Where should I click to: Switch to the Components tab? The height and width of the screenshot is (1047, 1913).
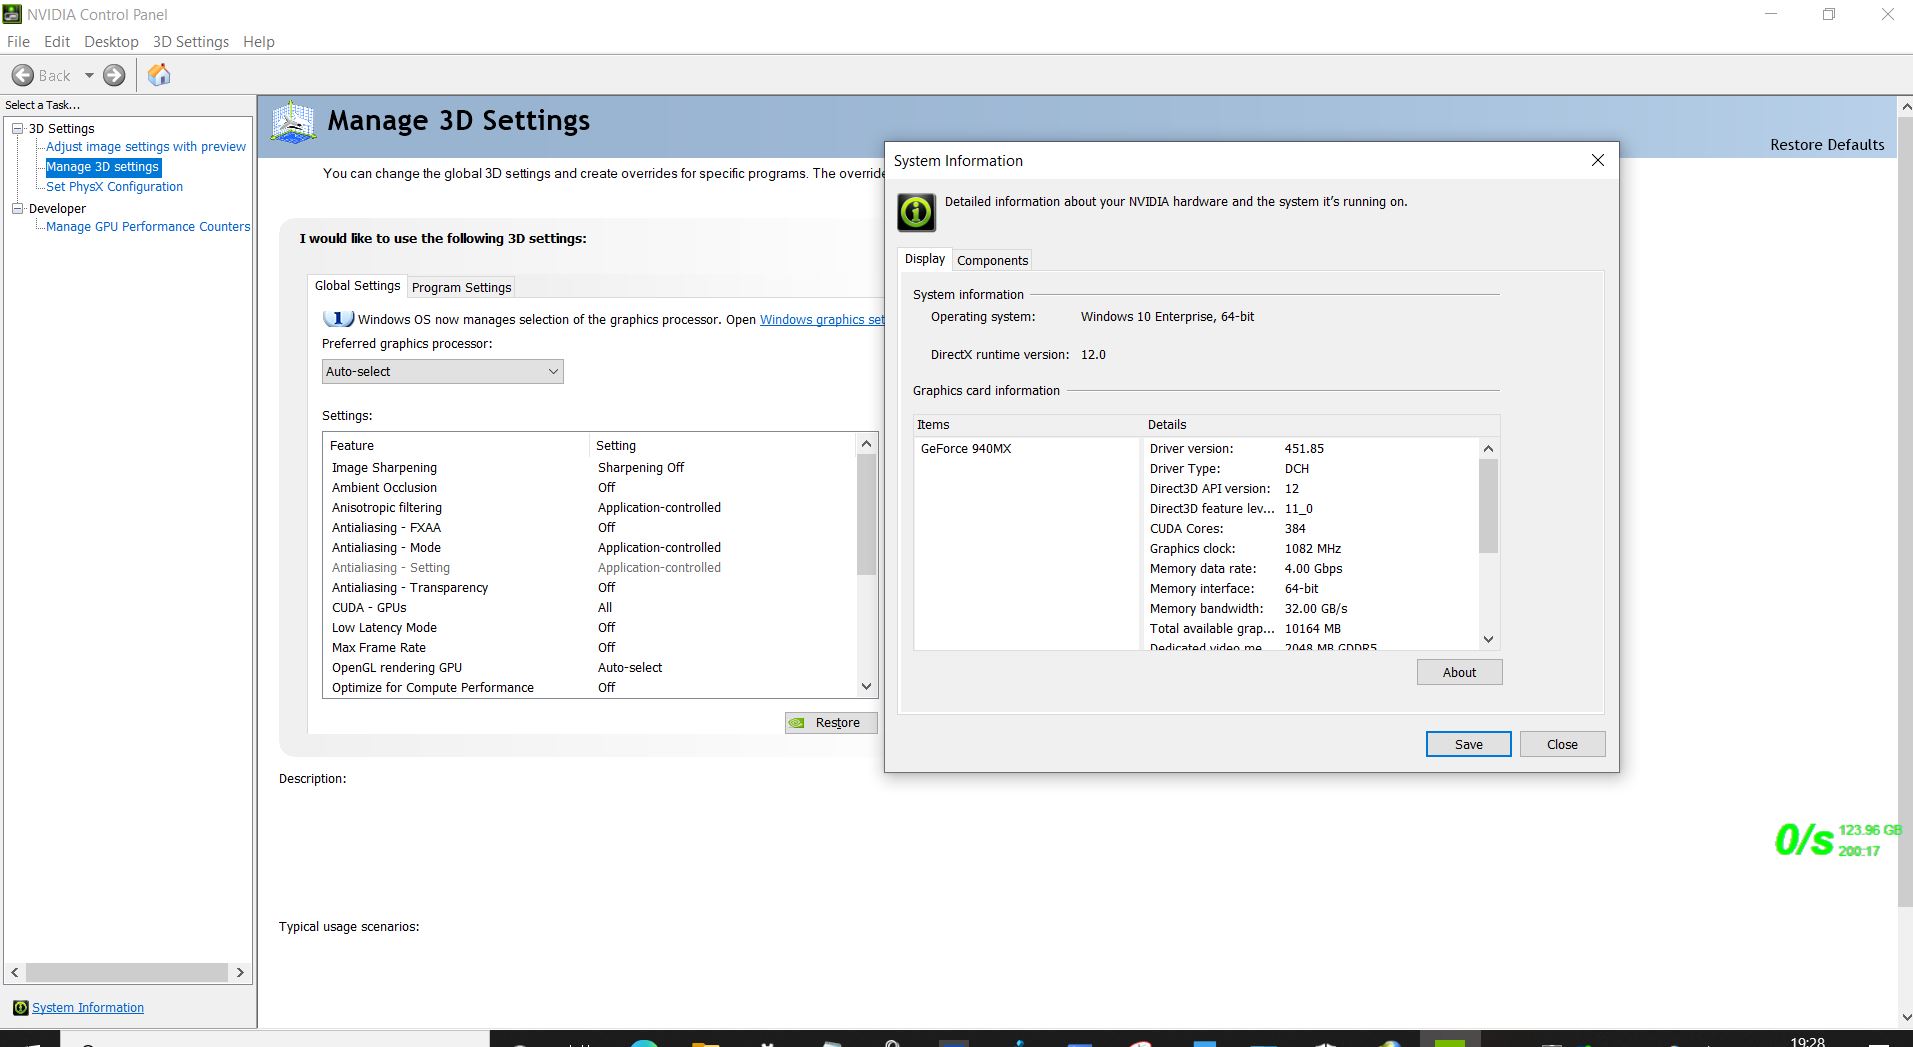992,261
